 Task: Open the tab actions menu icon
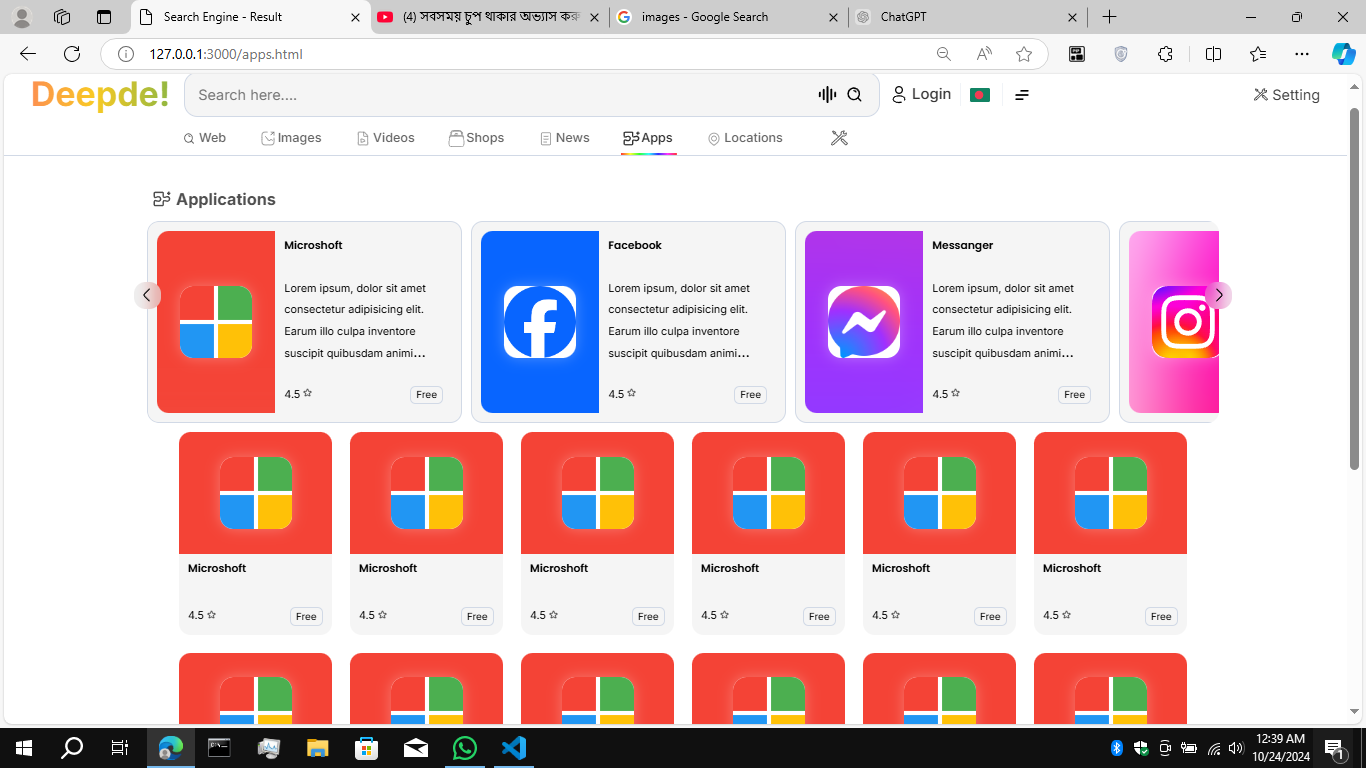click(104, 17)
